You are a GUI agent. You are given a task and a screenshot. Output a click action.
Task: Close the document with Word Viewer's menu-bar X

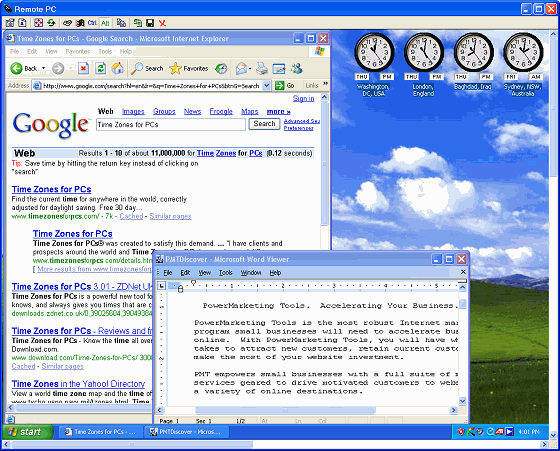point(463,272)
